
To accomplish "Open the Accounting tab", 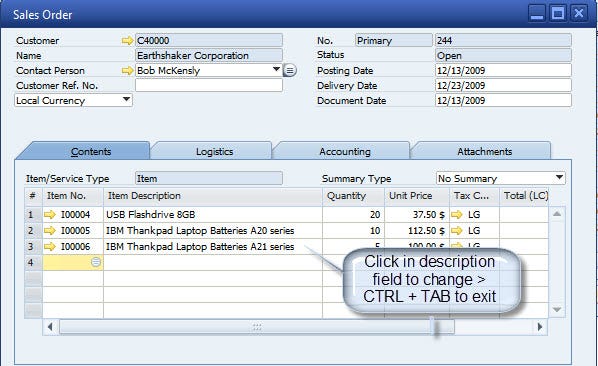I will [x=345, y=151].
